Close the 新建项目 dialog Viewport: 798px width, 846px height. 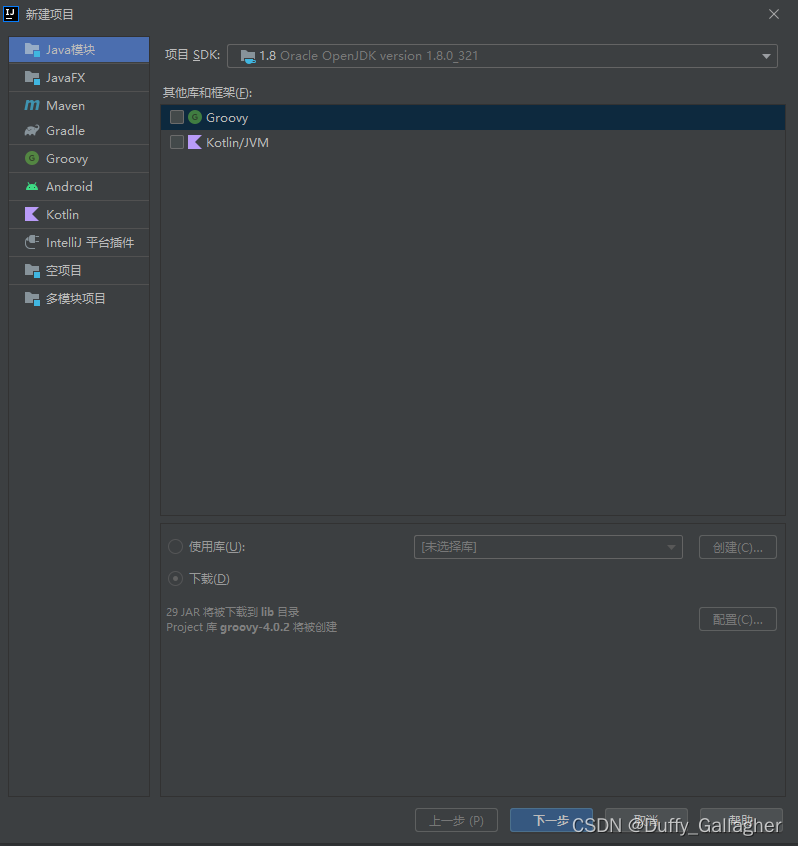[774, 14]
